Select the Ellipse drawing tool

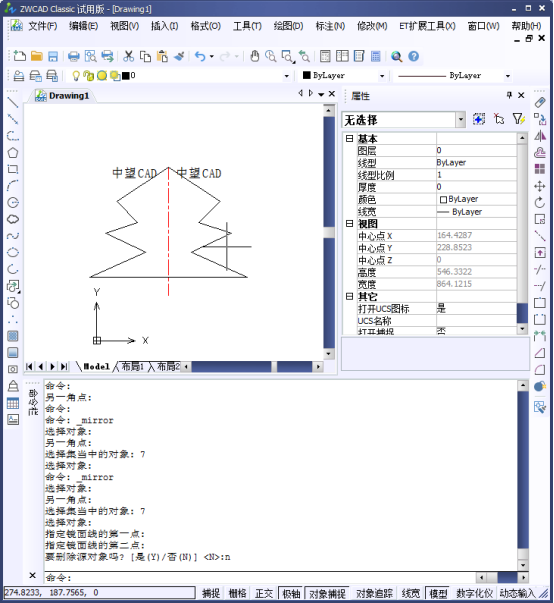pyautogui.click(x=13, y=252)
